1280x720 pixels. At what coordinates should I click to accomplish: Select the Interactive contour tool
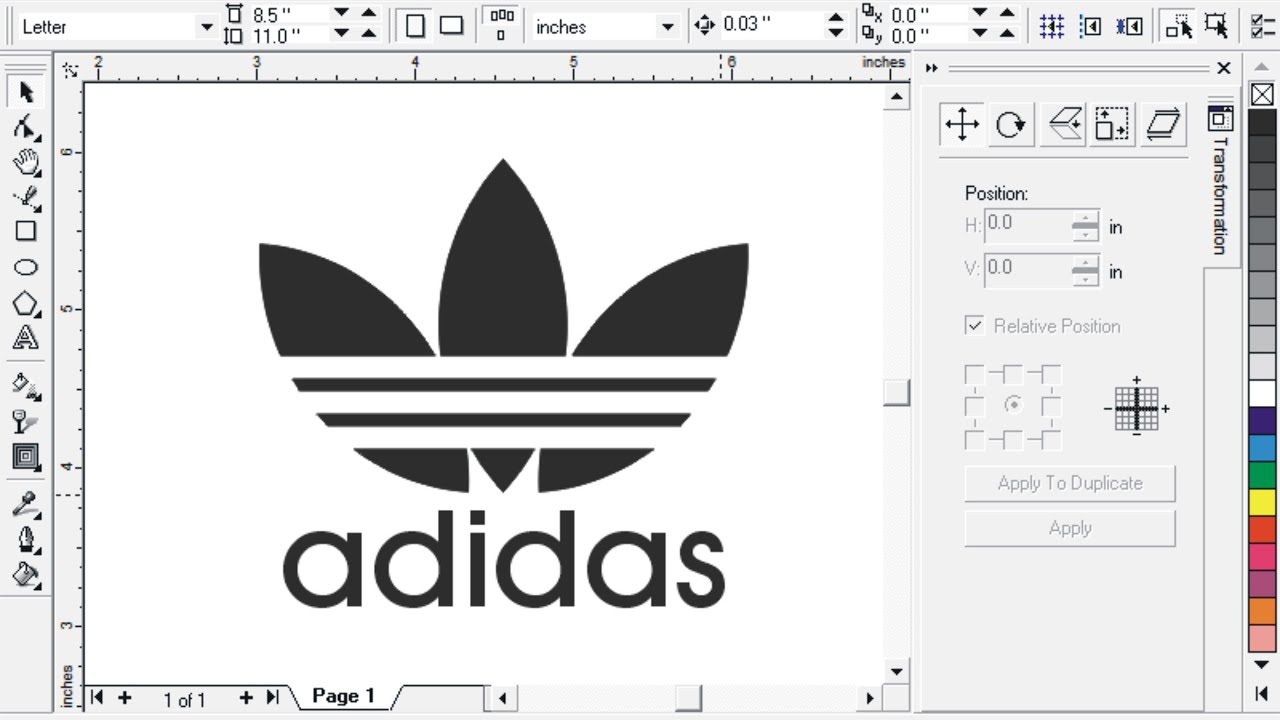(26, 457)
